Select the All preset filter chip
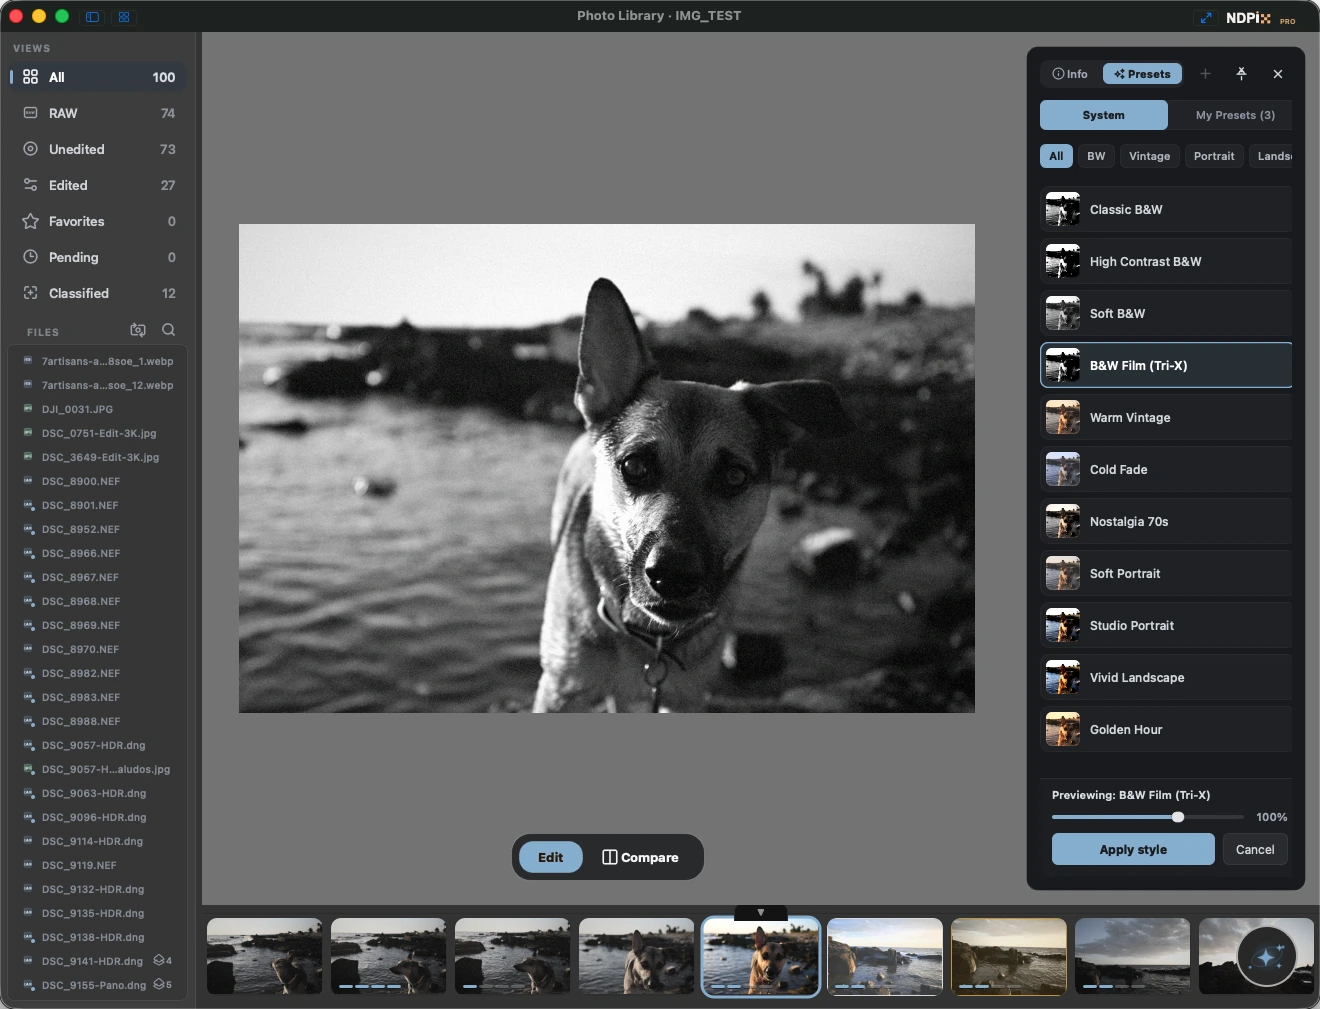The image size is (1320, 1009). tap(1056, 156)
